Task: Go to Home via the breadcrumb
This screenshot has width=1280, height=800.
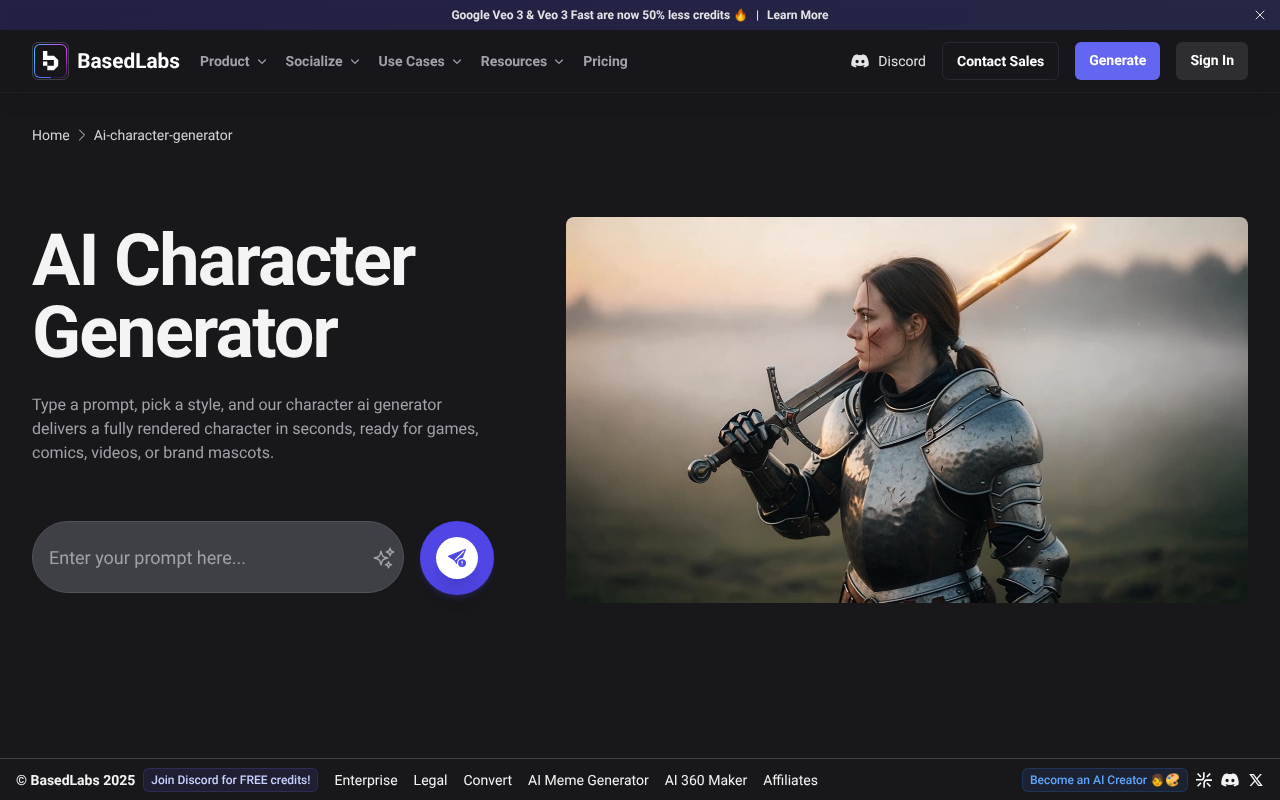Action: coord(51,135)
